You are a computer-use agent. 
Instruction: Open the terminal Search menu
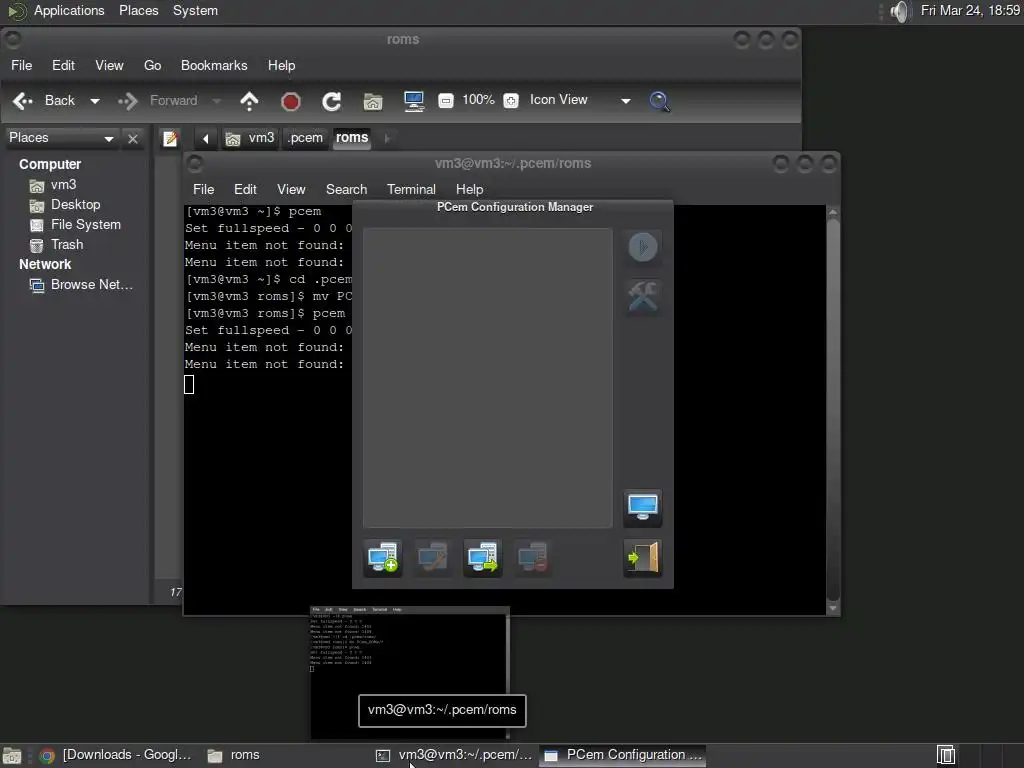(x=346, y=189)
